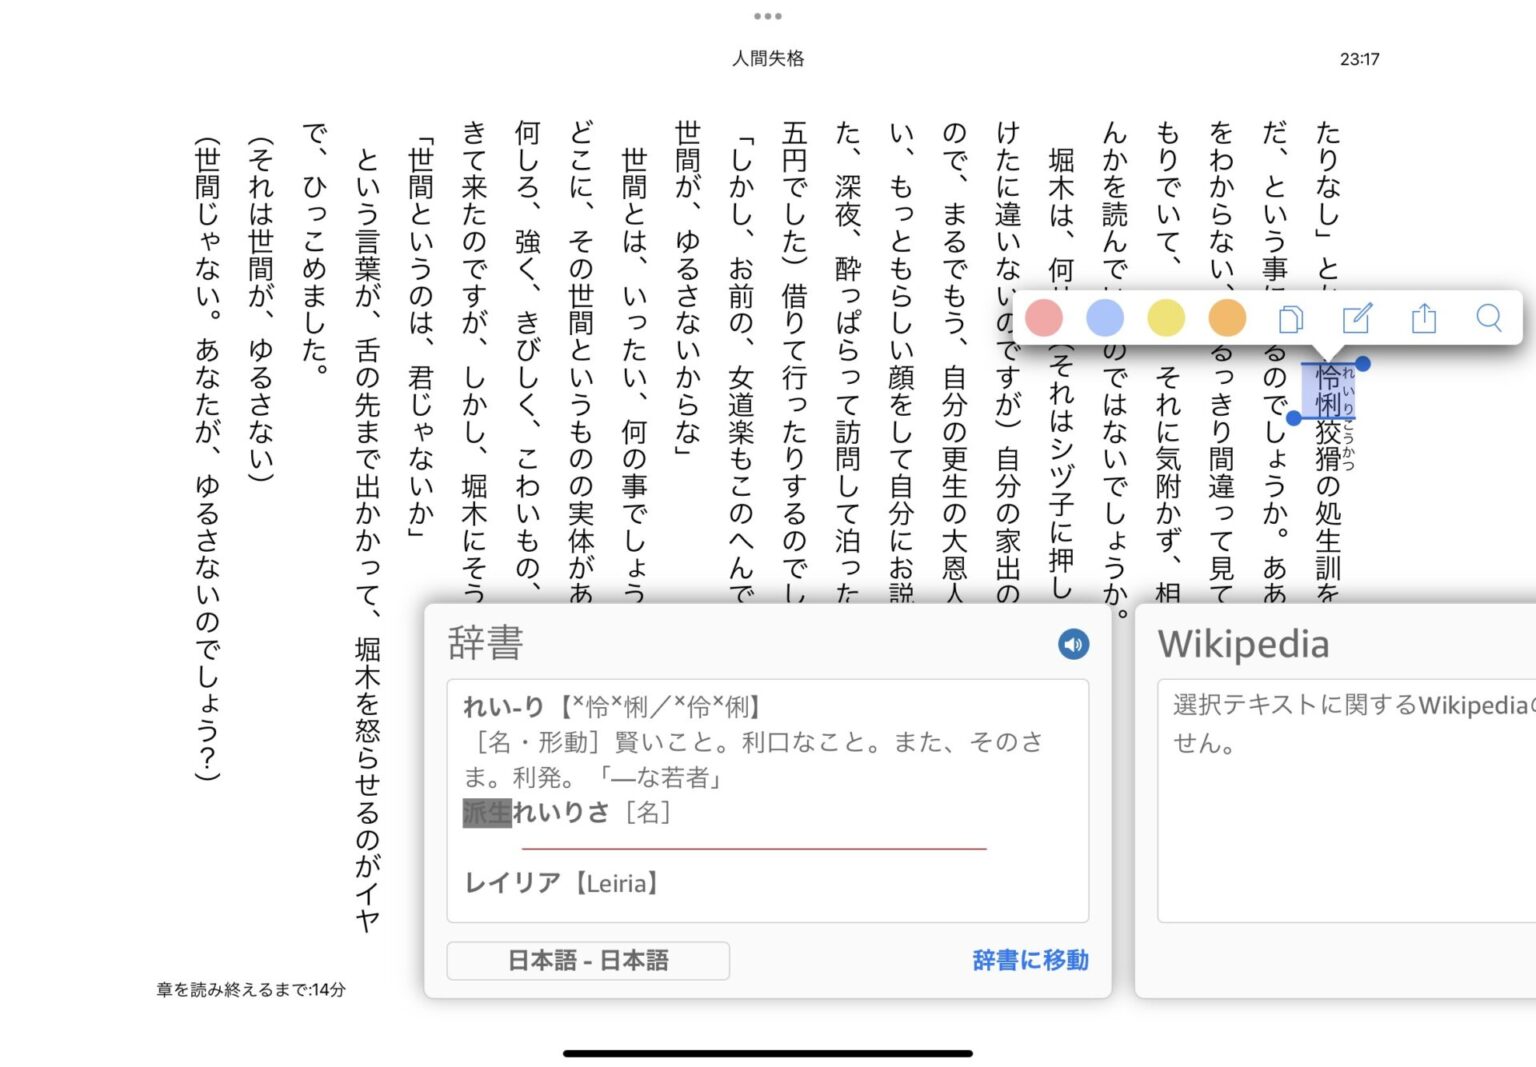The height and width of the screenshot is (1067, 1536).
Task: Pick the orange highlight color
Action: point(1227,318)
